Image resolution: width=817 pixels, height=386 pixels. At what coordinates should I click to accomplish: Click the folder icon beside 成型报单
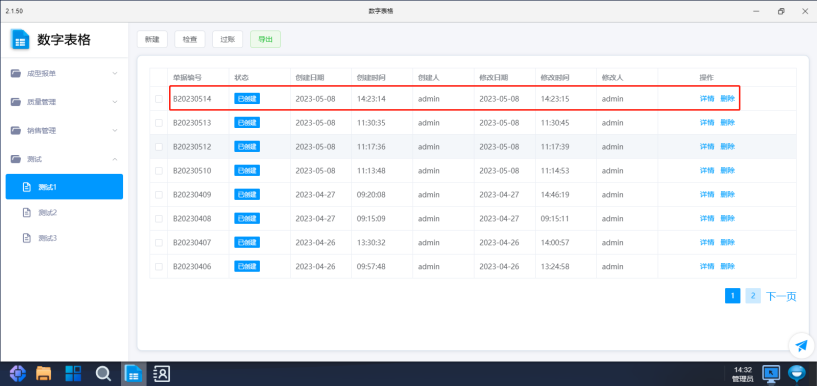tap(16, 73)
